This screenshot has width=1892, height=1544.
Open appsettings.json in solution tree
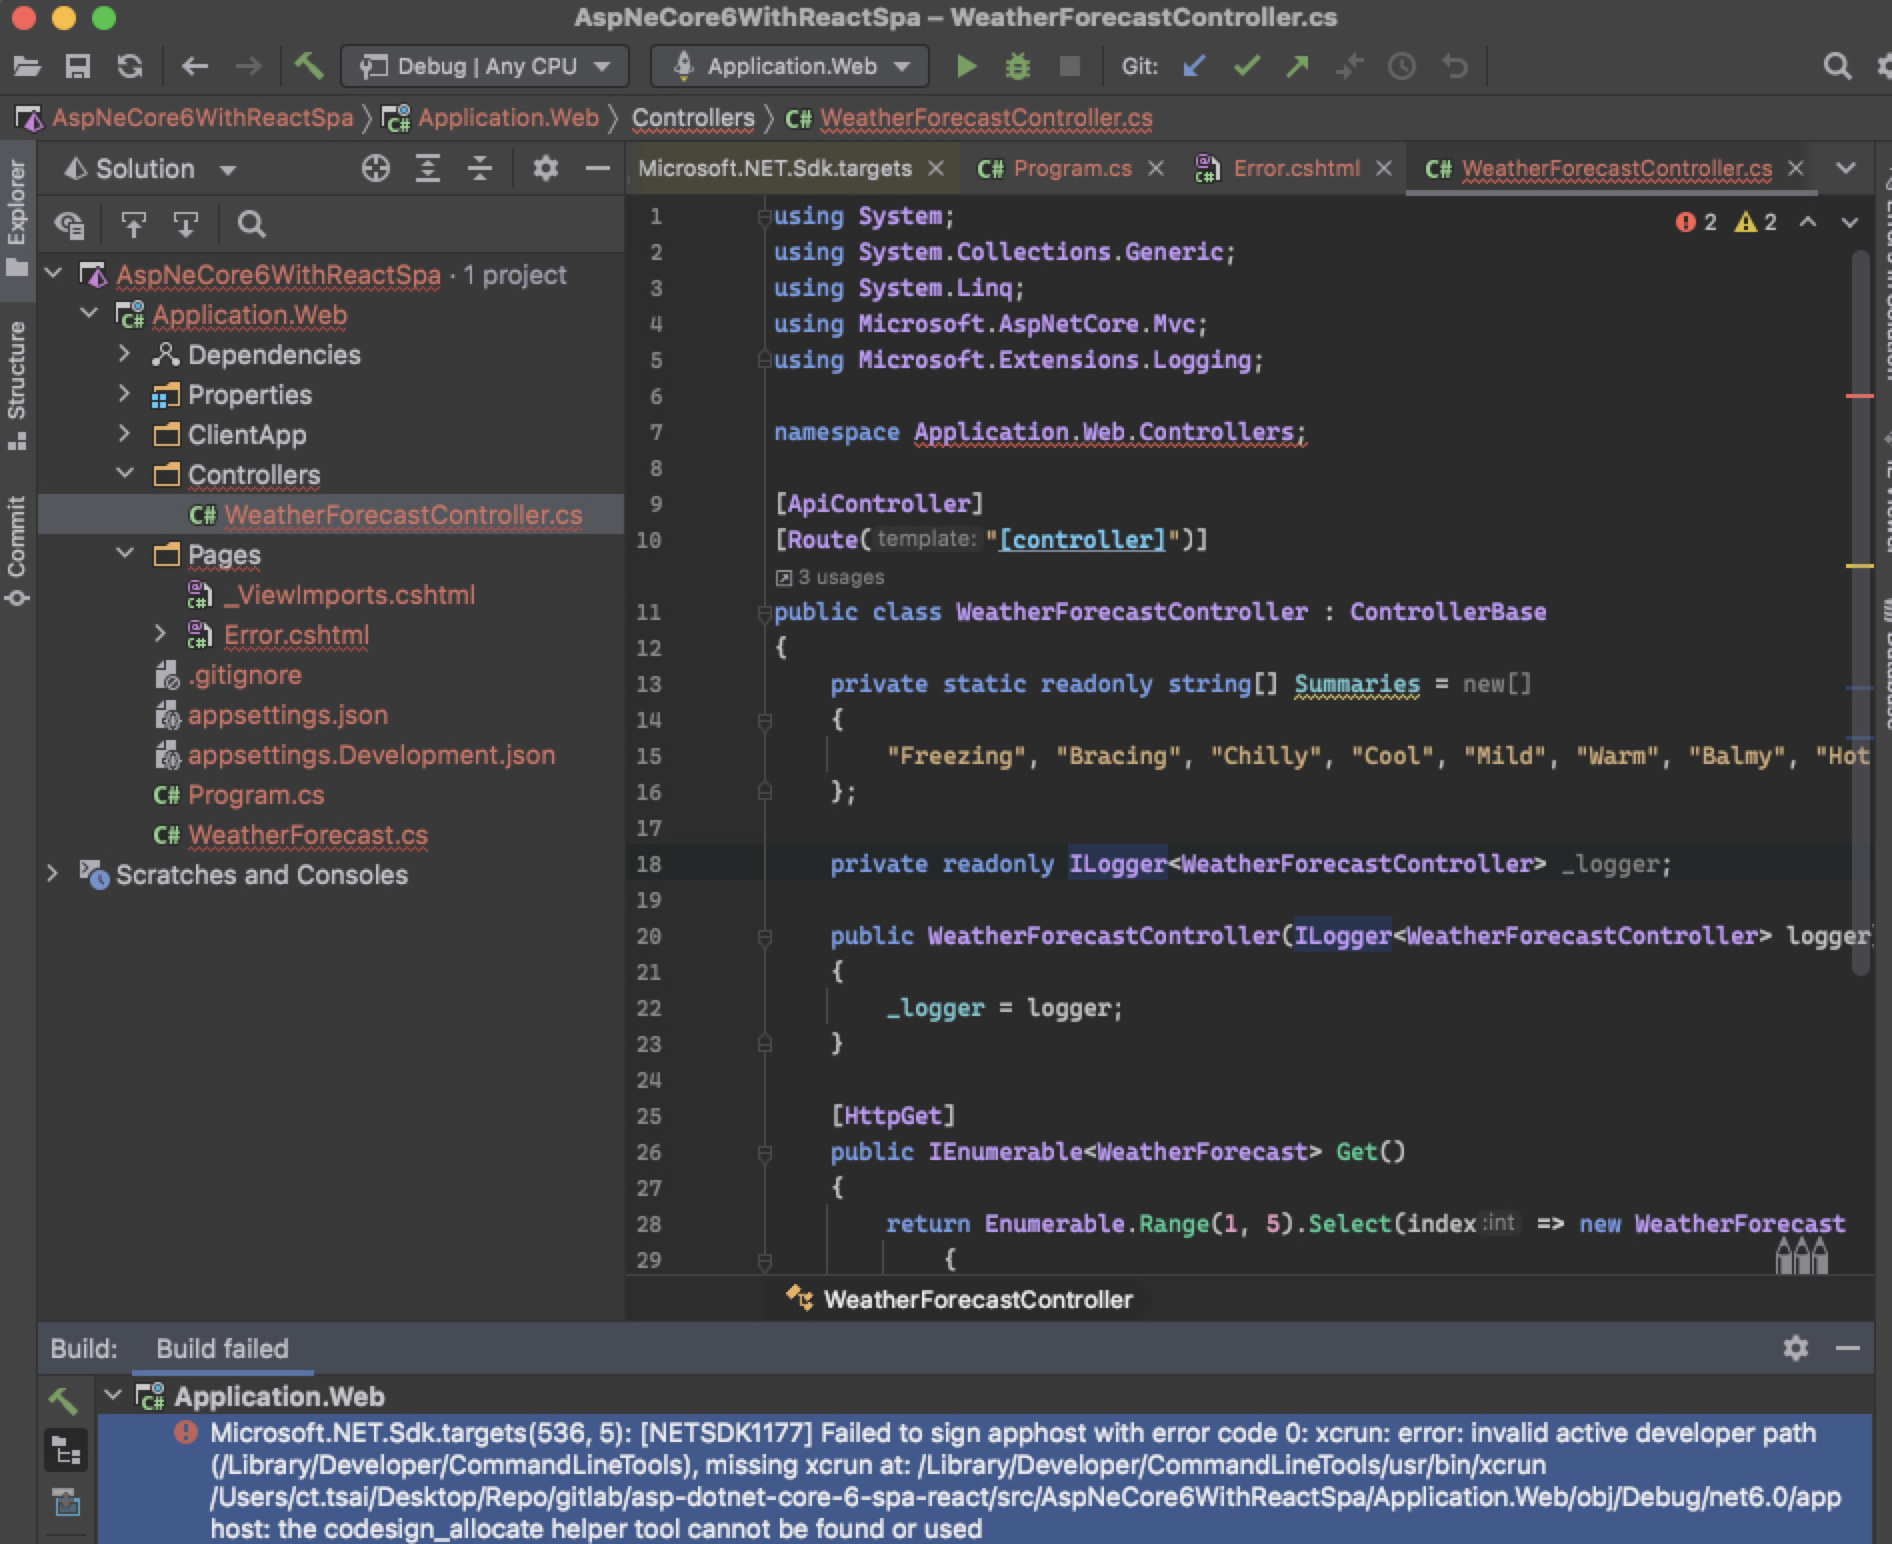click(x=287, y=715)
